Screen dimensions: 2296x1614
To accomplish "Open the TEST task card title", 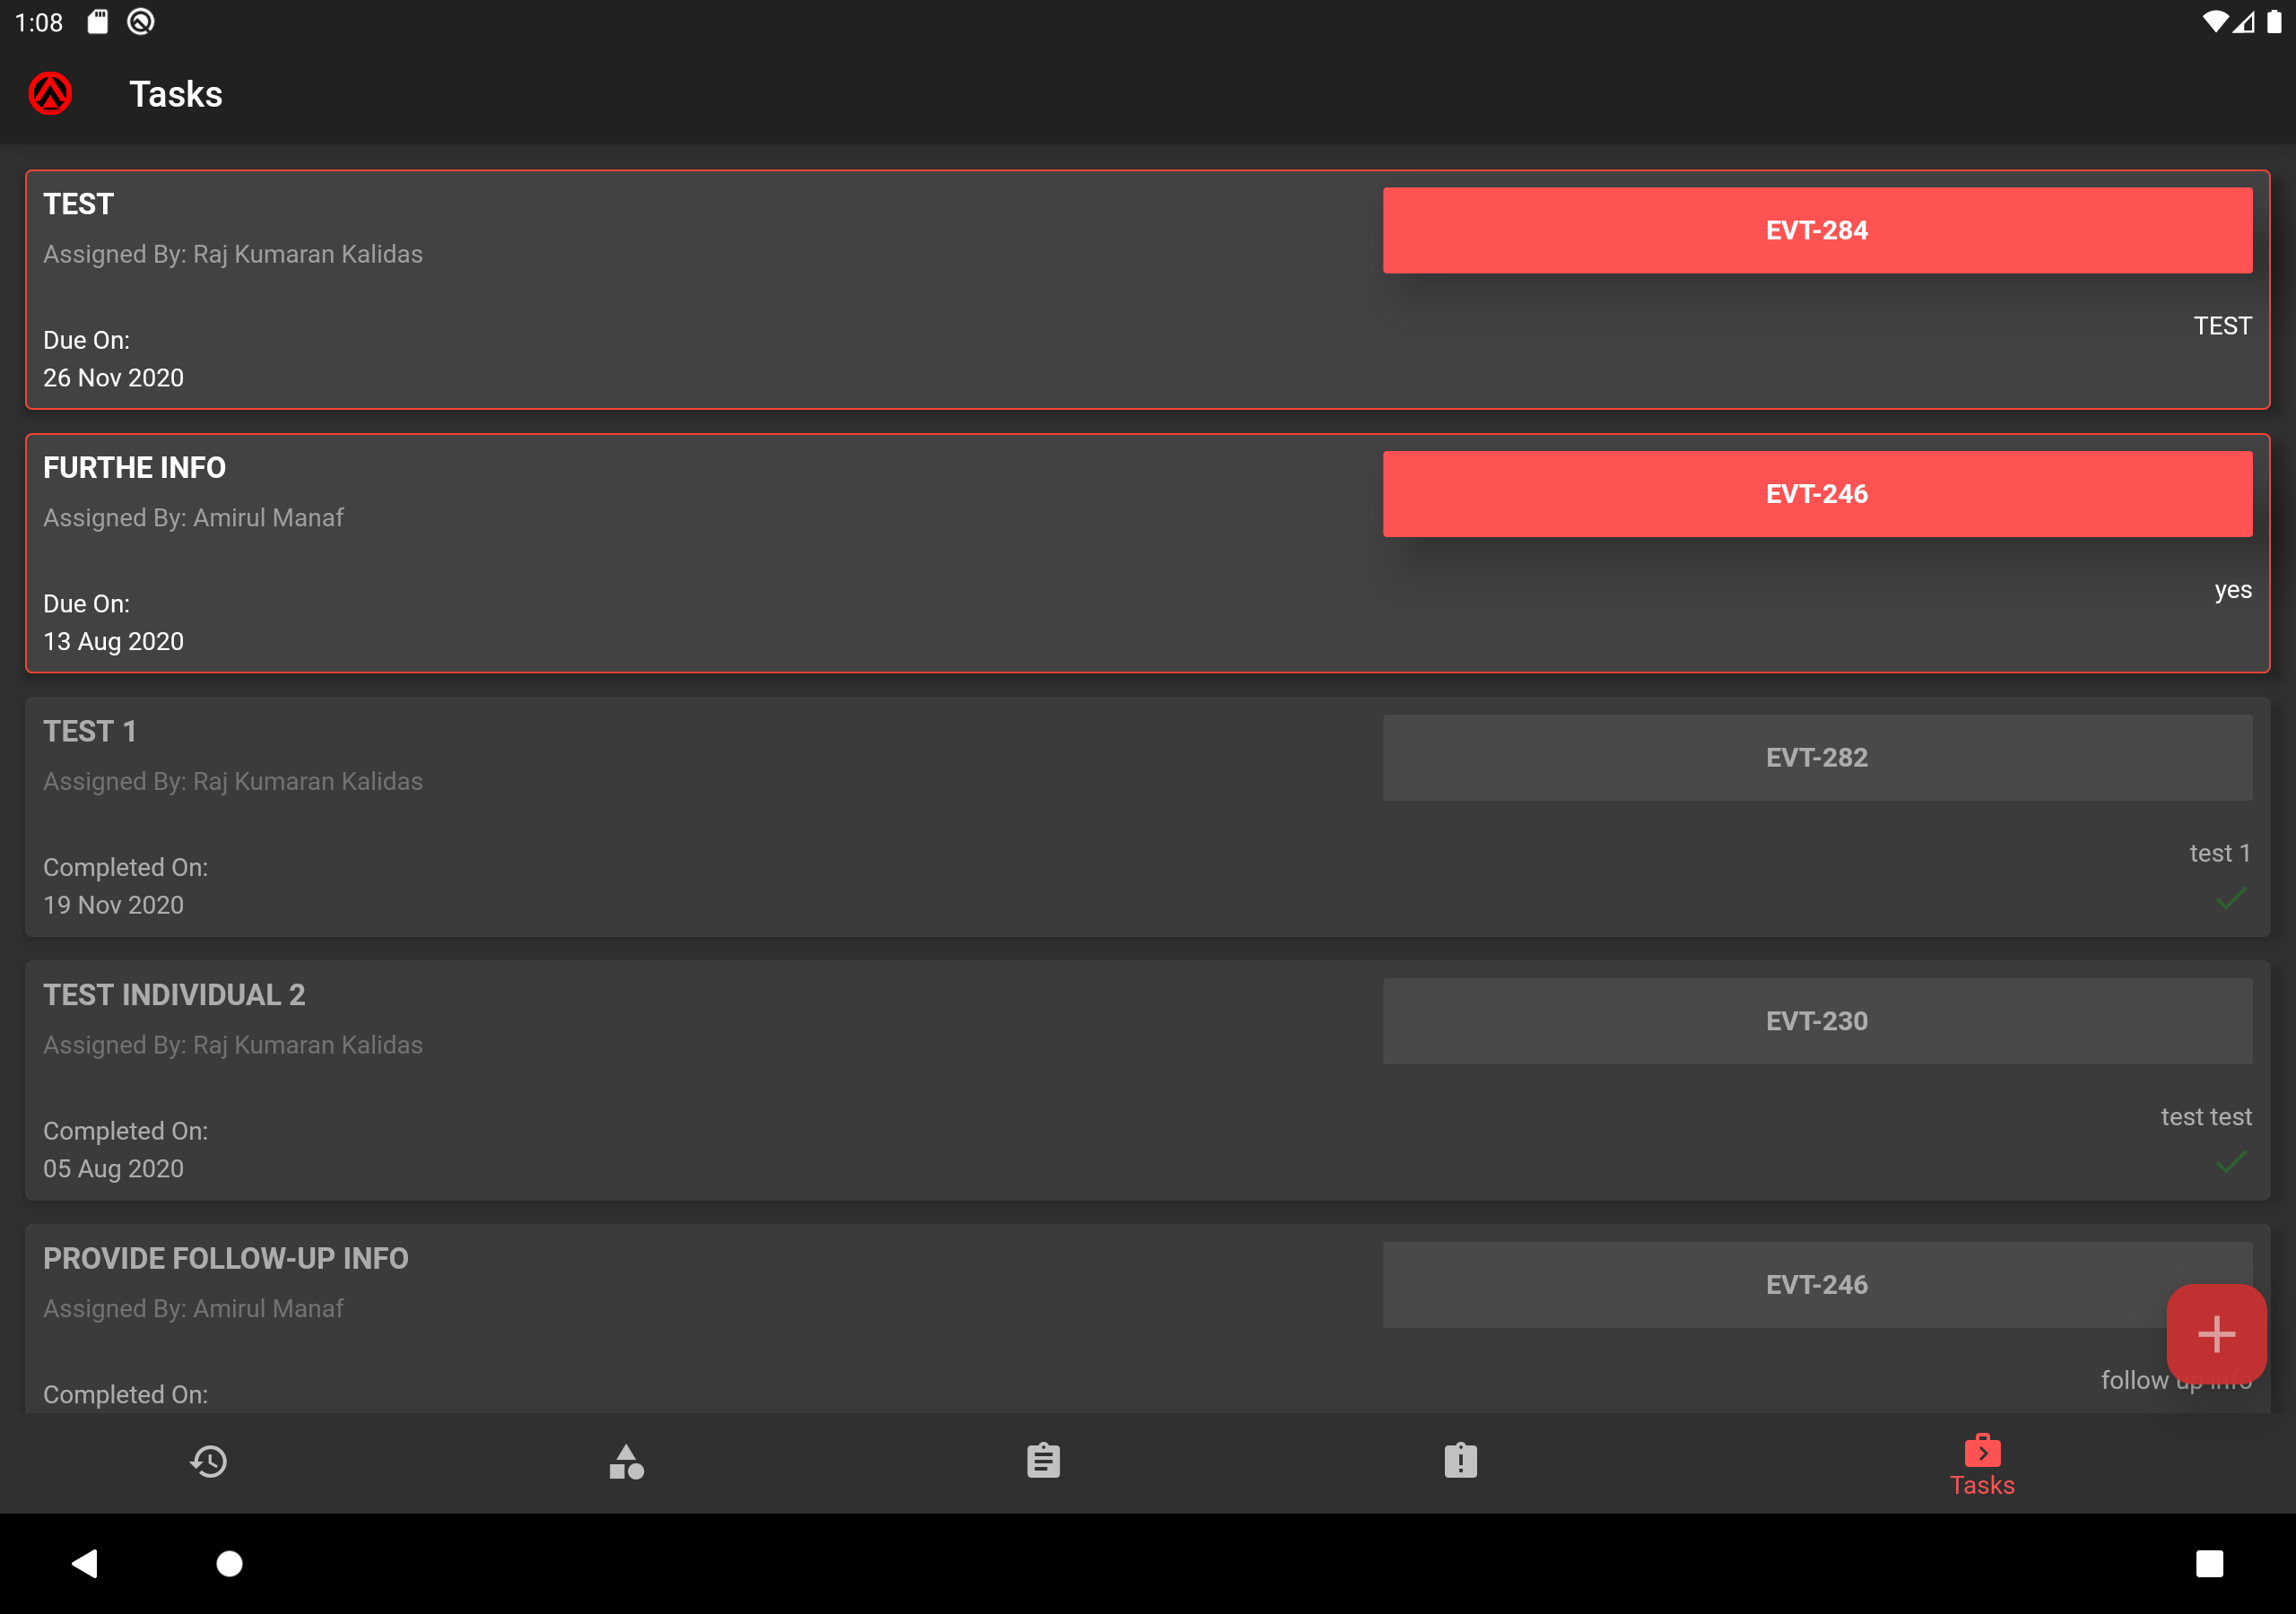I will (78, 204).
